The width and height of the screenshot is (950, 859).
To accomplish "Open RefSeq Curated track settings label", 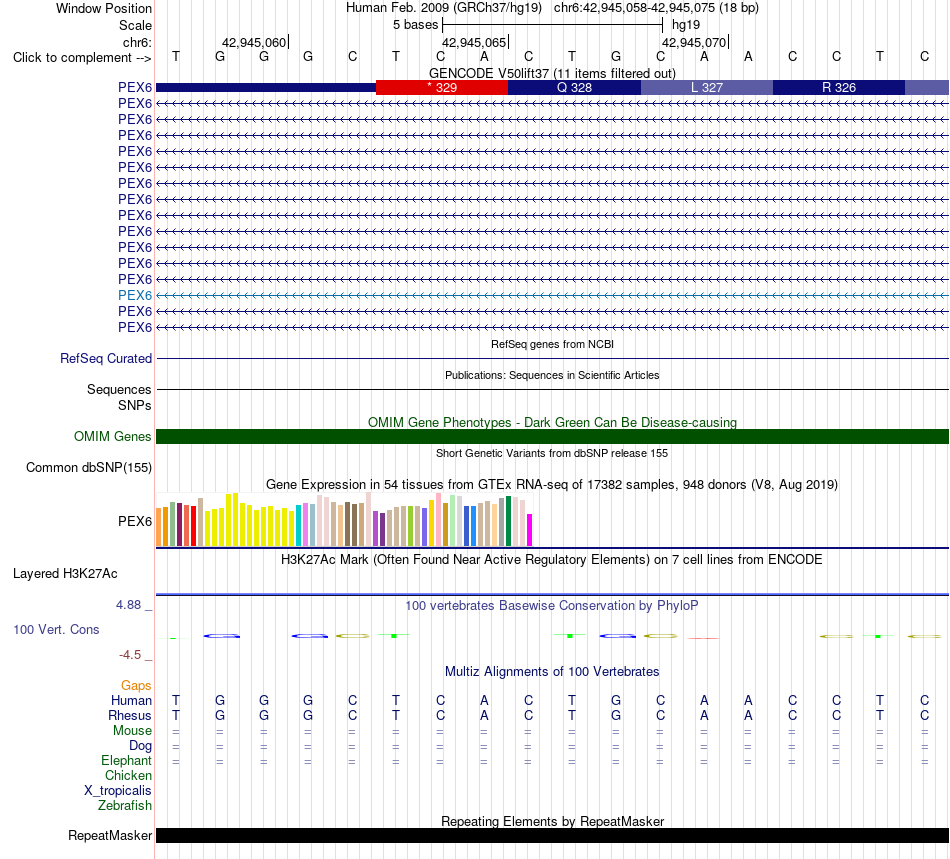I will [x=106, y=359].
